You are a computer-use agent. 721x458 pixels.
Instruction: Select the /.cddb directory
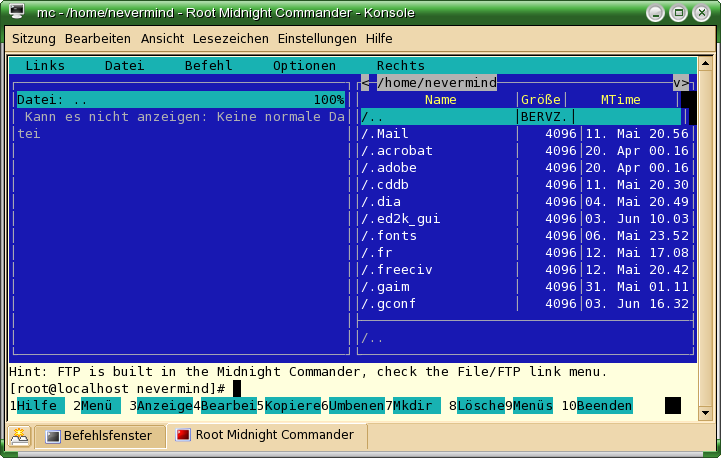coord(525,185)
